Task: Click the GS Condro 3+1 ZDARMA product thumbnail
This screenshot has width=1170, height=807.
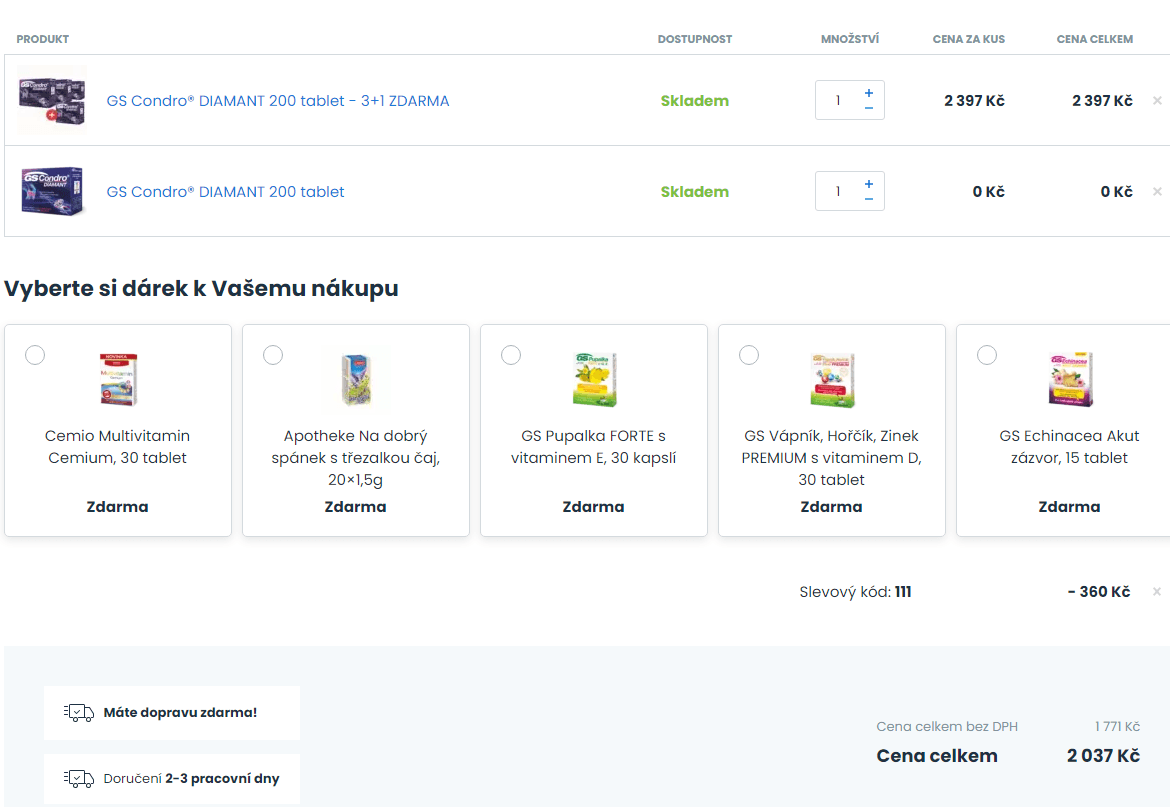Action: click(51, 100)
